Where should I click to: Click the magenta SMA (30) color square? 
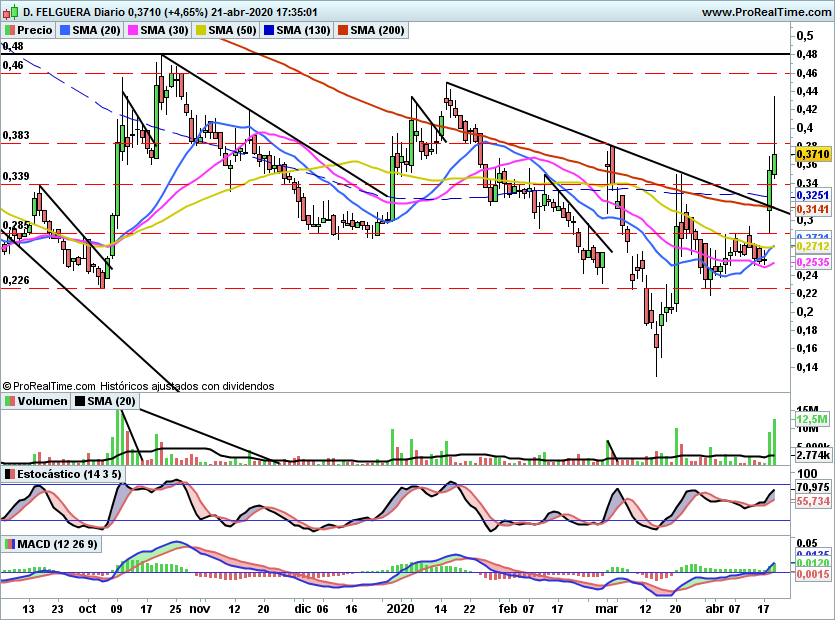pyautogui.click(x=133, y=30)
